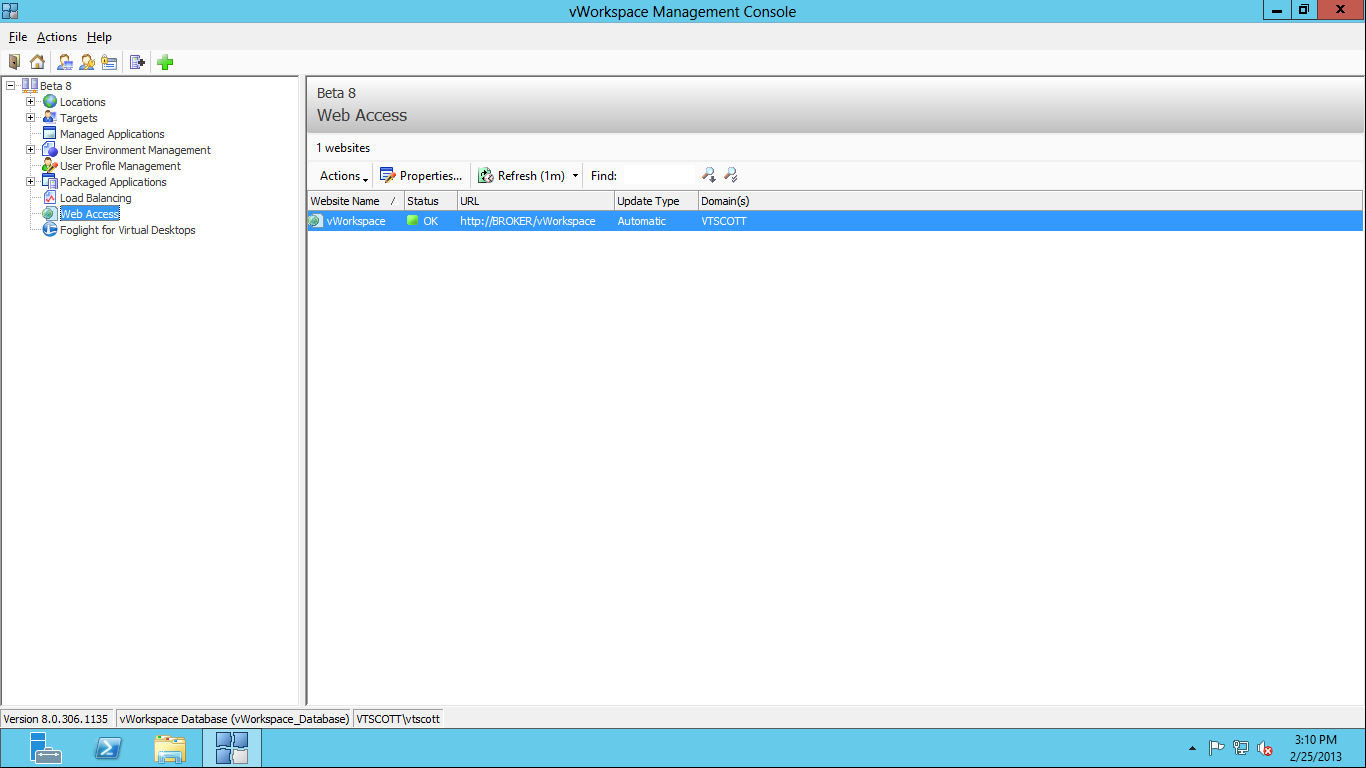Sort by Status column header
The width and height of the screenshot is (1366, 768).
point(430,201)
